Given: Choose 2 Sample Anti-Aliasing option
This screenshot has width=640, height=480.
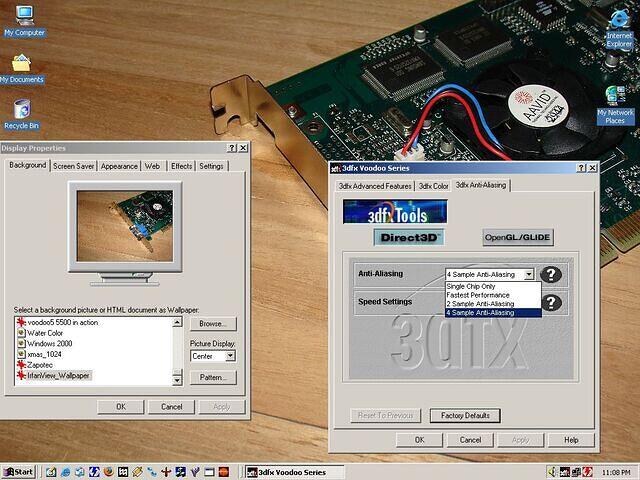Looking at the screenshot, I should click(x=493, y=304).
